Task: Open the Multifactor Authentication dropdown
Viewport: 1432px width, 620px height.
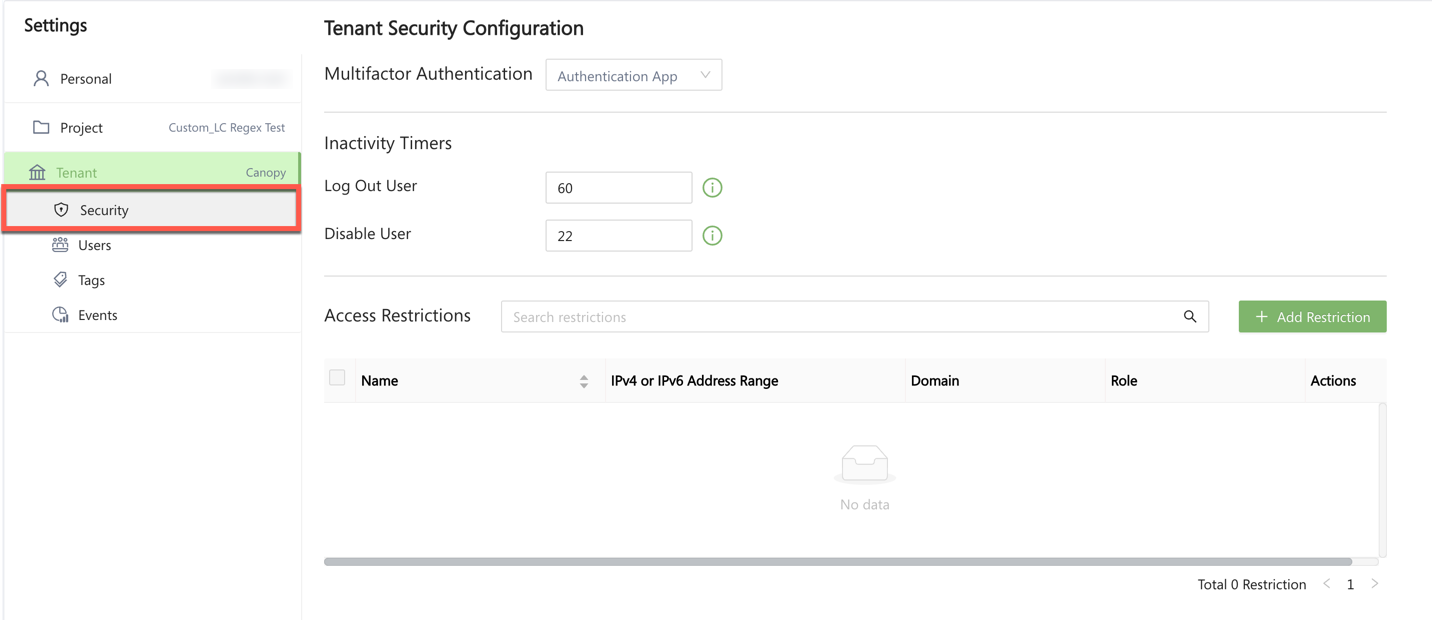Action: [633, 76]
